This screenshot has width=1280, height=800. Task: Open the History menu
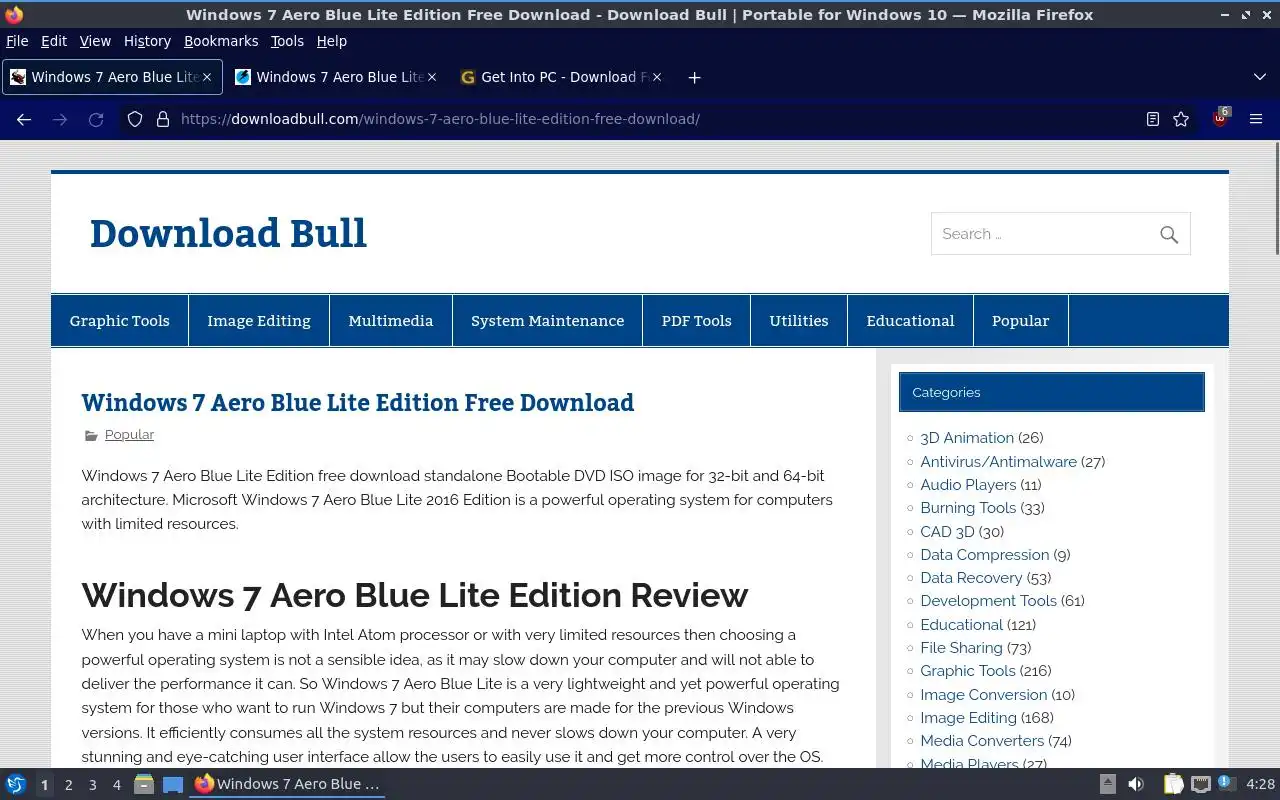(x=147, y=41)
